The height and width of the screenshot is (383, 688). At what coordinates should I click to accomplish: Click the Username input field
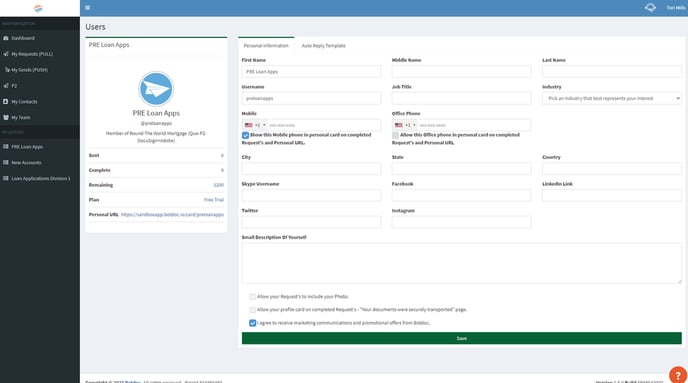tap(311, 98)
